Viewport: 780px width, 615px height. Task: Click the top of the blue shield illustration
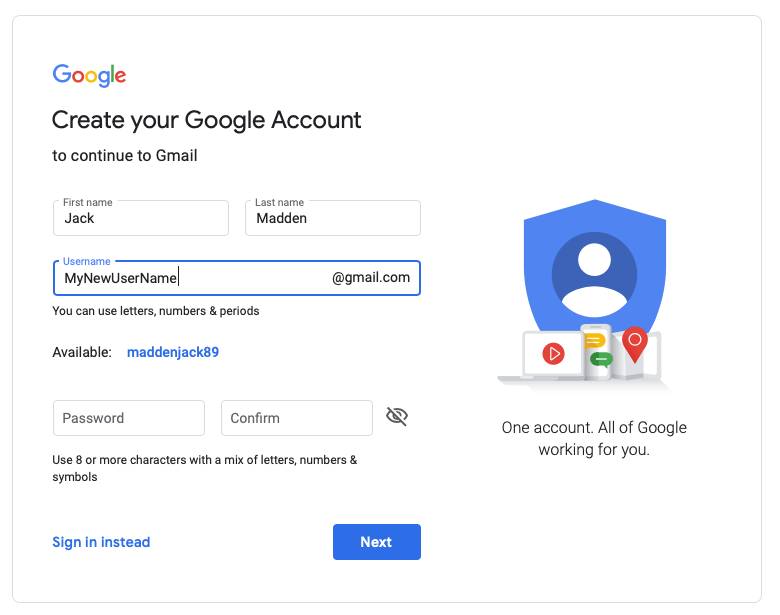pos(594,210)
